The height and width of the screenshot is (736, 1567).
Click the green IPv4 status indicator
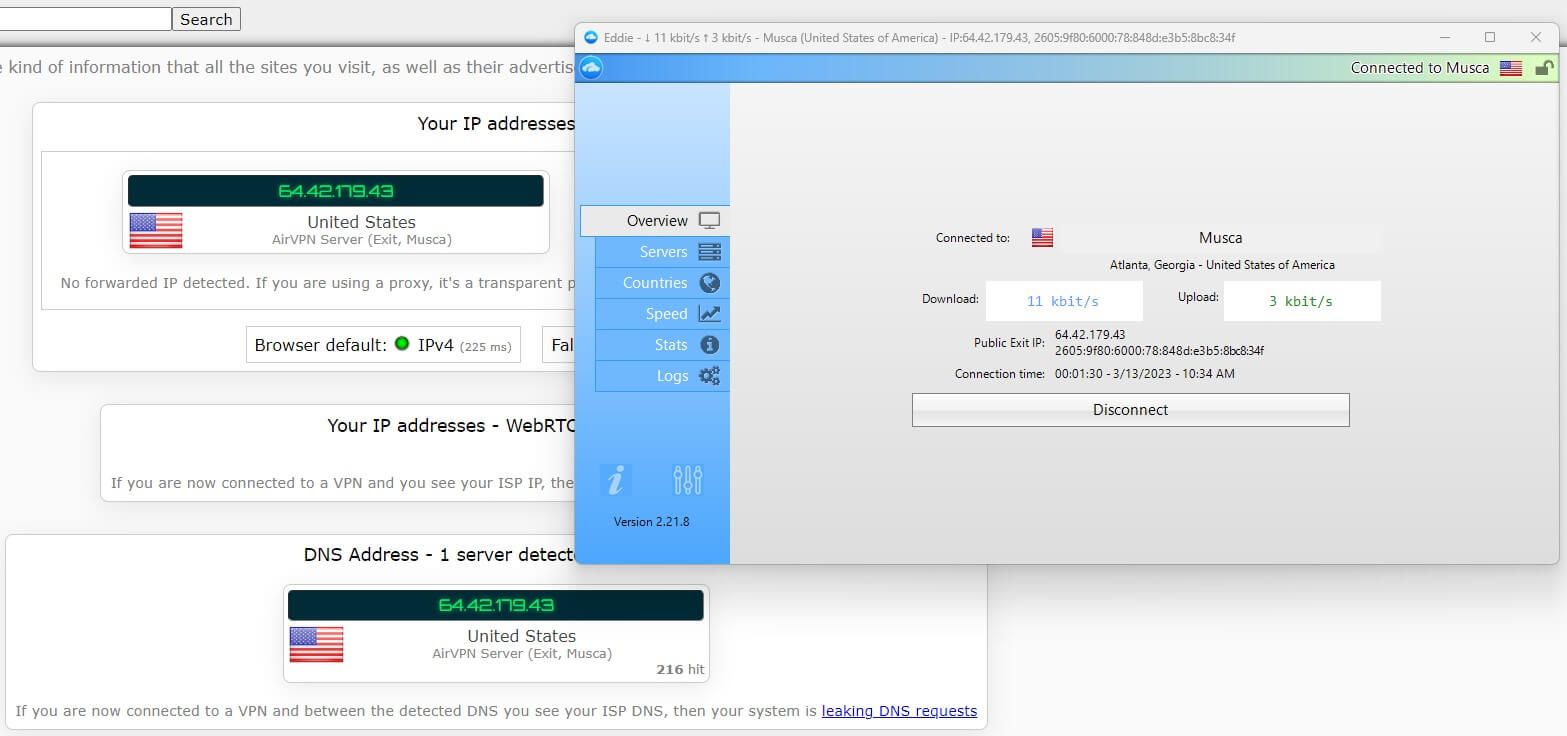(402, 344)
